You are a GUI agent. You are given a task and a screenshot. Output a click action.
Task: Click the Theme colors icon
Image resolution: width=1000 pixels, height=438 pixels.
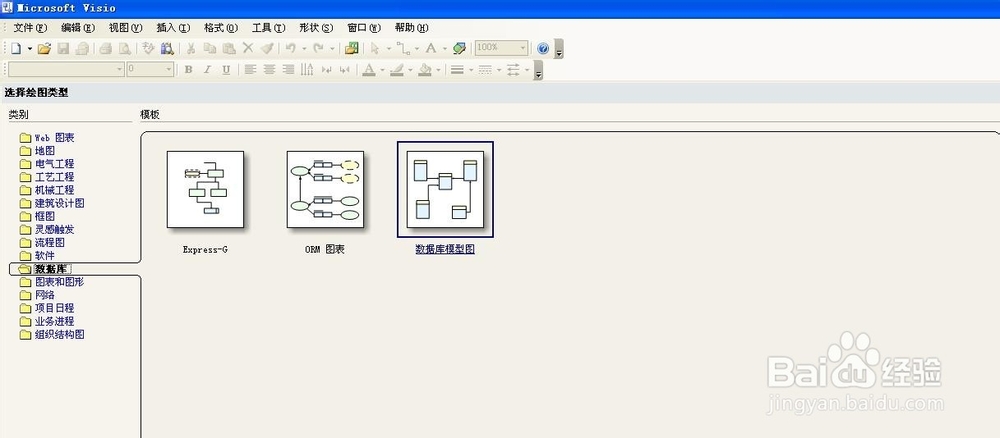click(x=459, y=48)
